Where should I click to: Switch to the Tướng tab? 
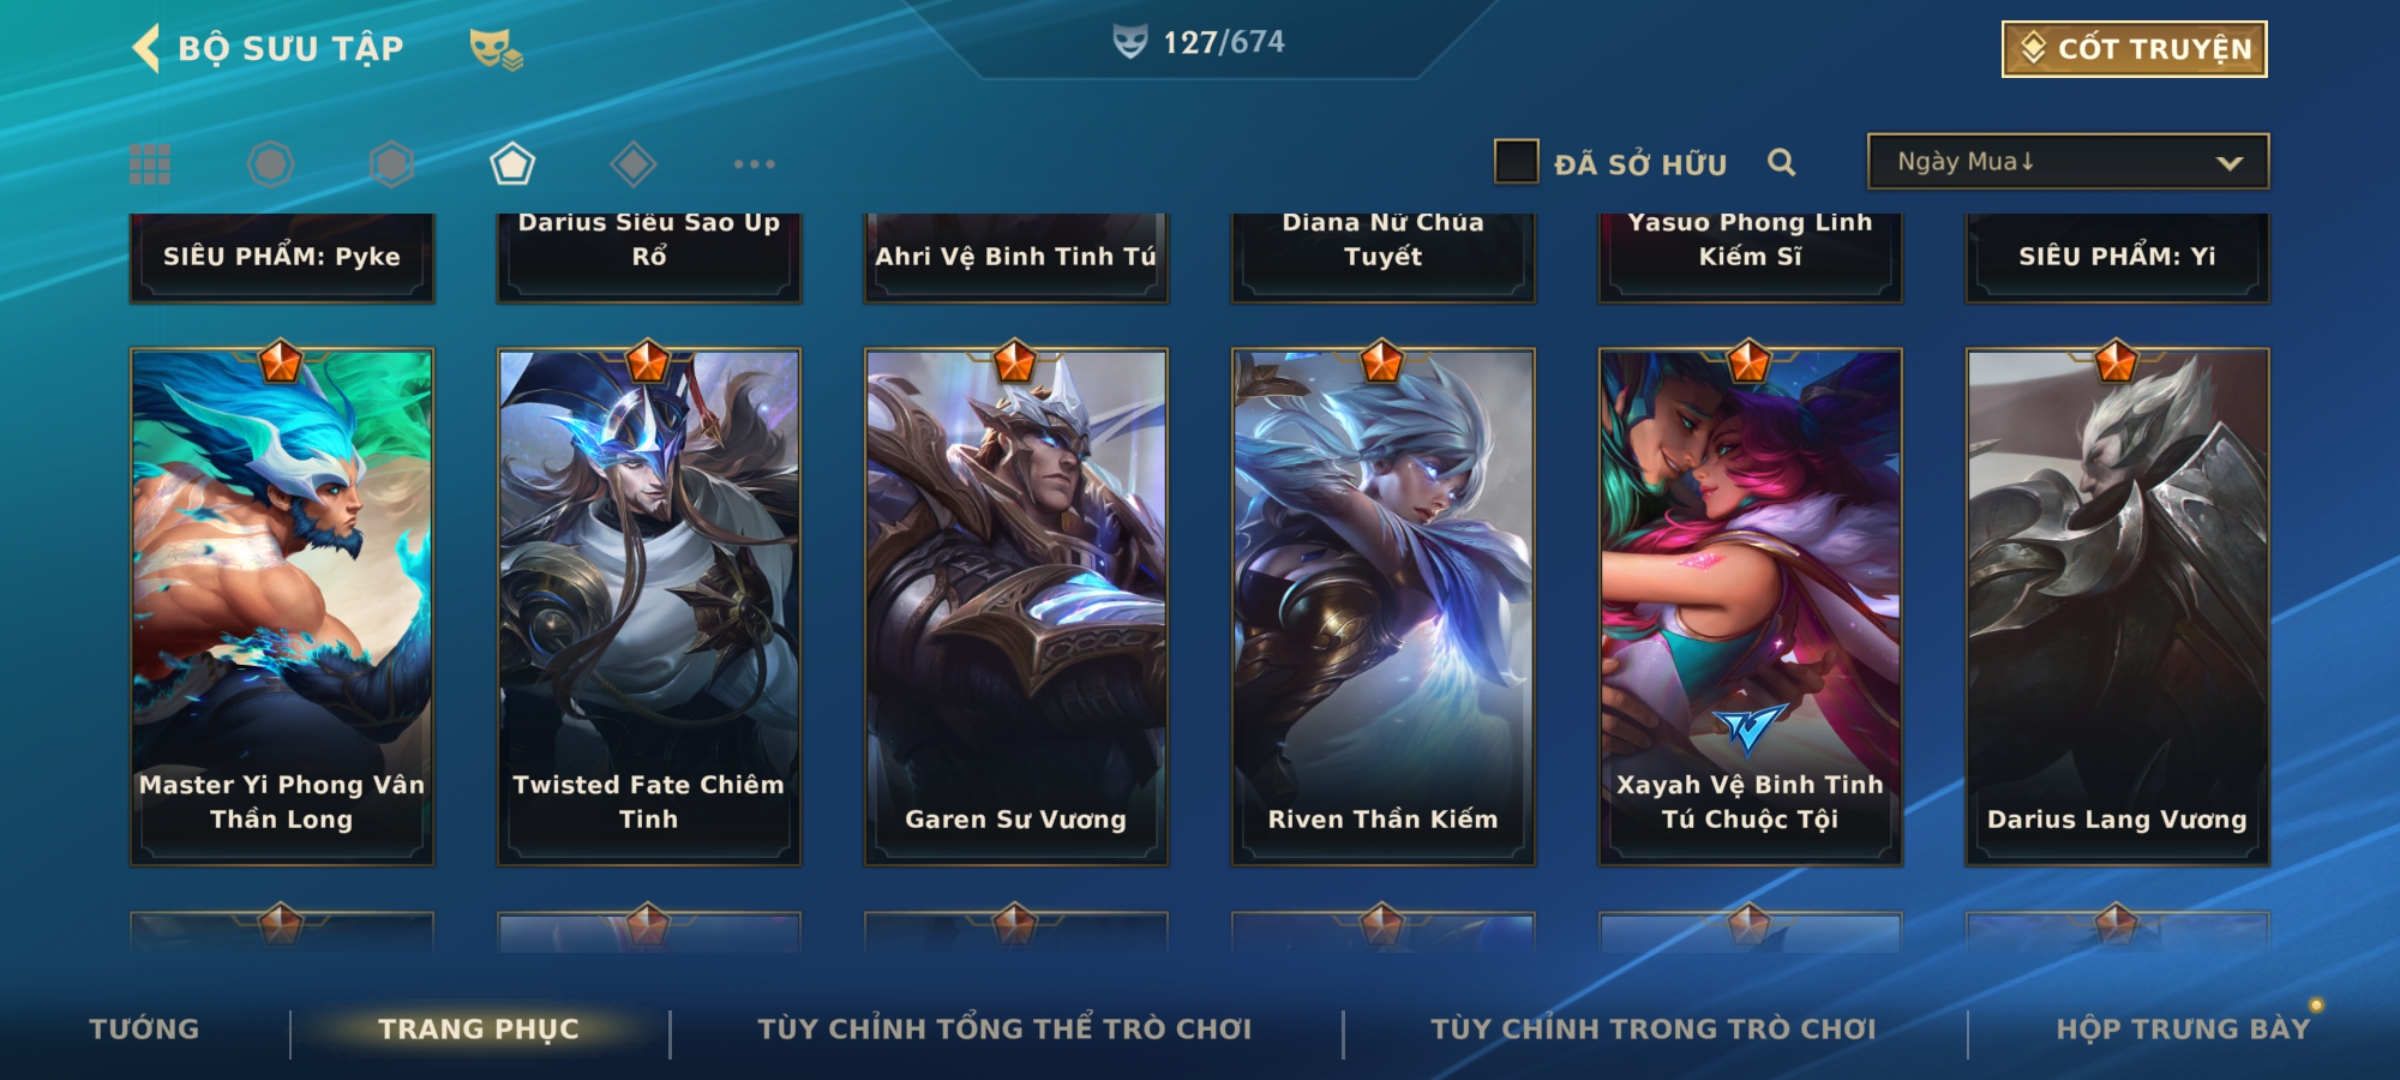point(144,1029)
